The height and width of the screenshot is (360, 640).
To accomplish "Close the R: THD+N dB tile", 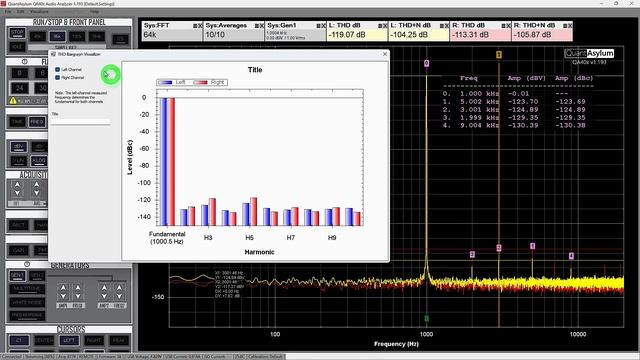I will pyautogui.click(x=569, y=26).
